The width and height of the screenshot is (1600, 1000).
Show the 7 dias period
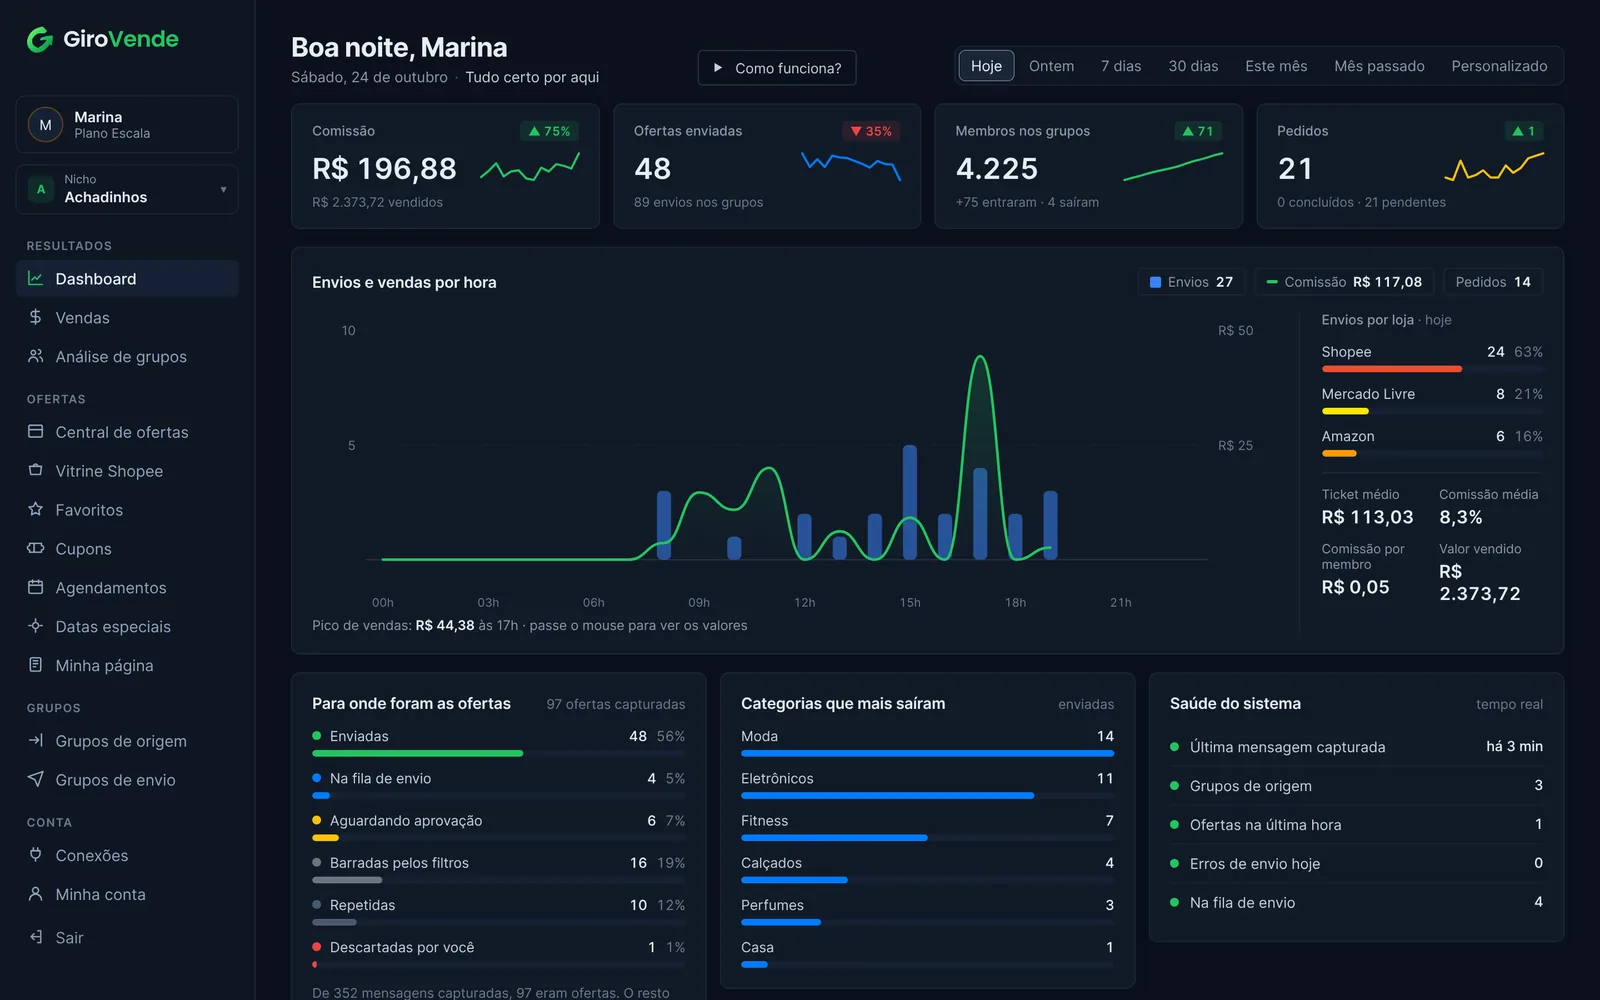[x=1121, y=66]
